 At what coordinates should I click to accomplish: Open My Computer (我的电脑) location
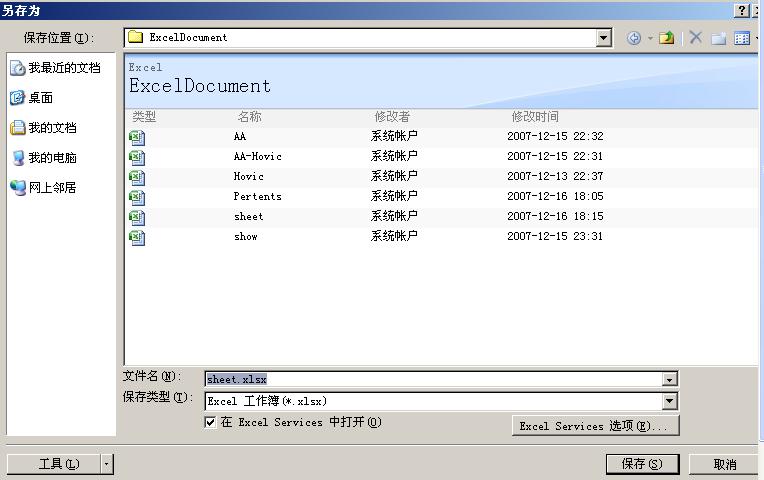[x=44, y=157]
